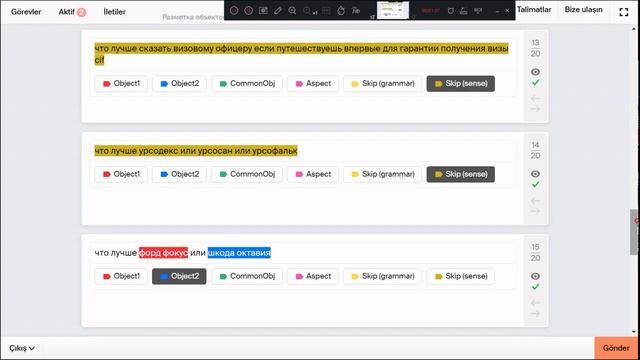Choose CommonObj label in the урсодекс task

click(x=247, y=174)
